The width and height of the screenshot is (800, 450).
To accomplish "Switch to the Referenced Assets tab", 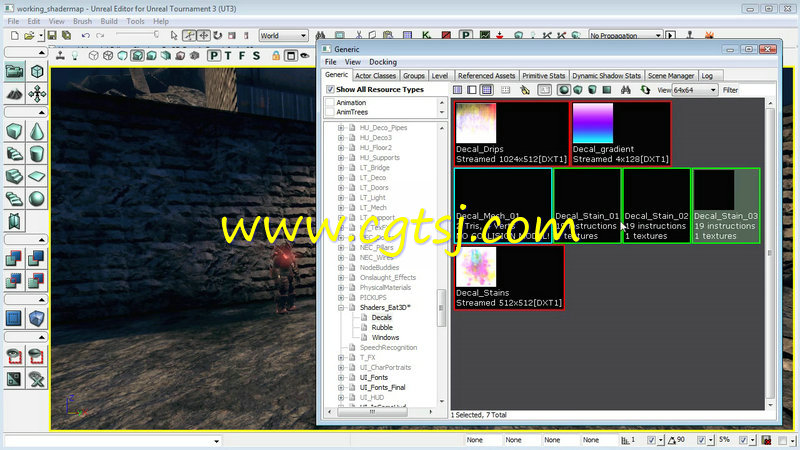I will 486,76.
